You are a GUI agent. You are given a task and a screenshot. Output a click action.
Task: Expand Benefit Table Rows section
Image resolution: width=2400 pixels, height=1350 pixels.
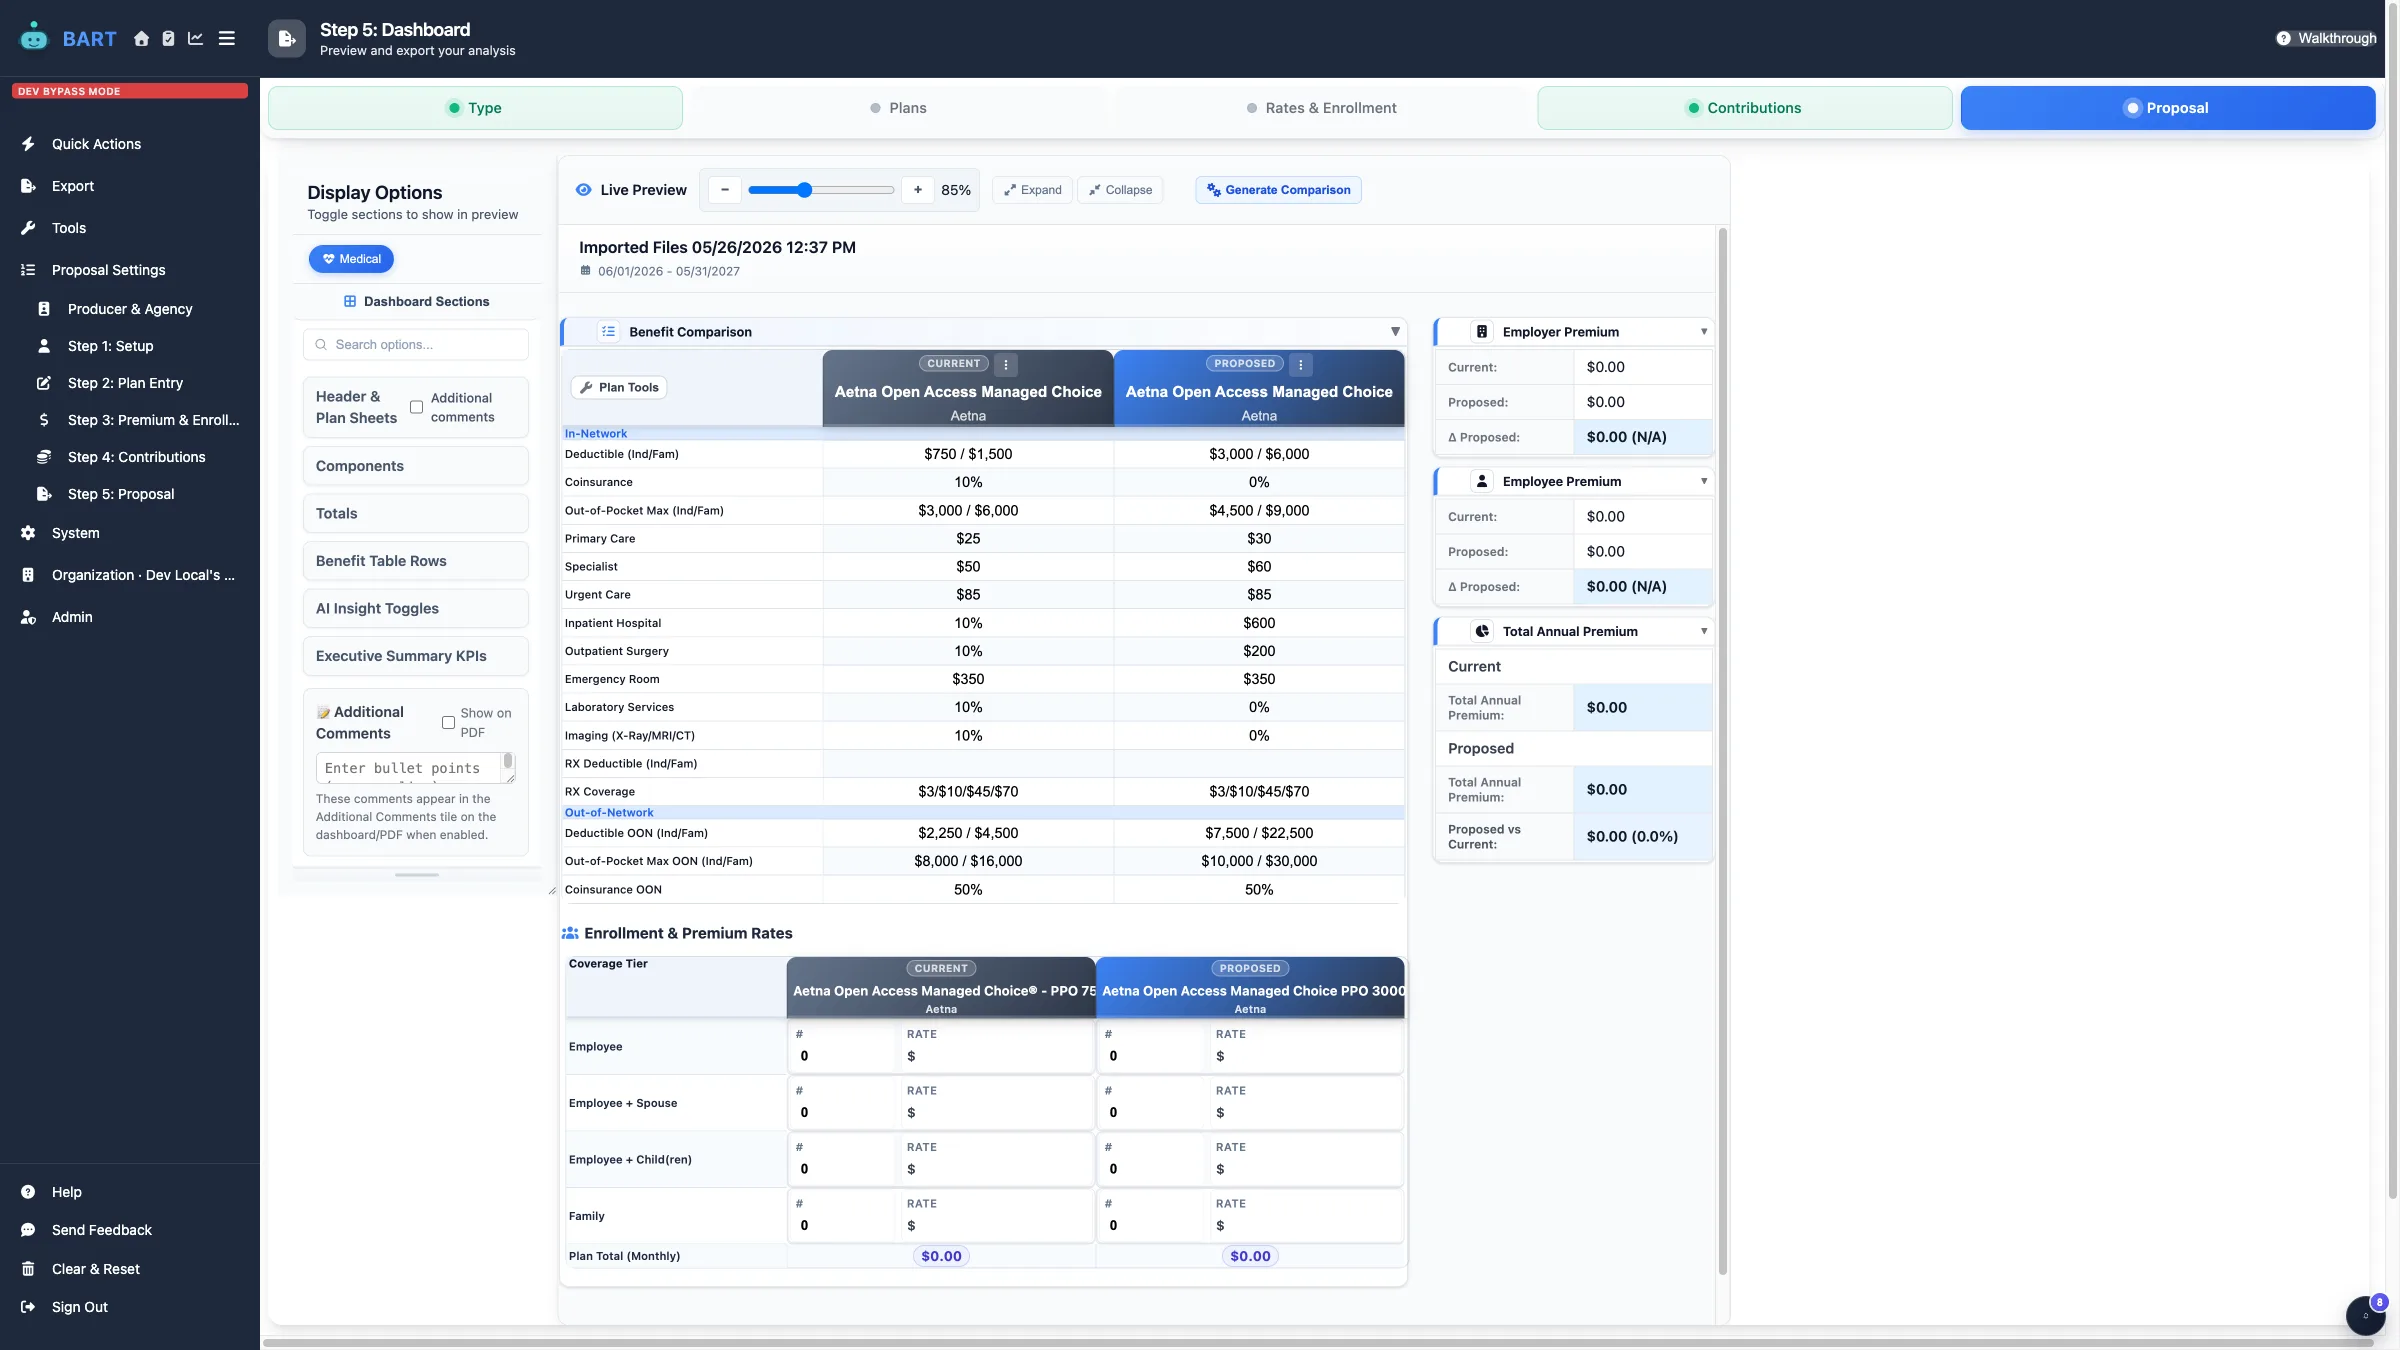click(416, 561)
